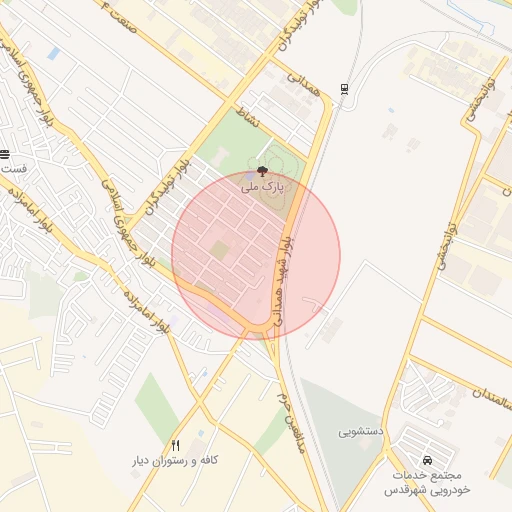
Task: Click the train station icon near همدانی
Action: click(344, 89)
